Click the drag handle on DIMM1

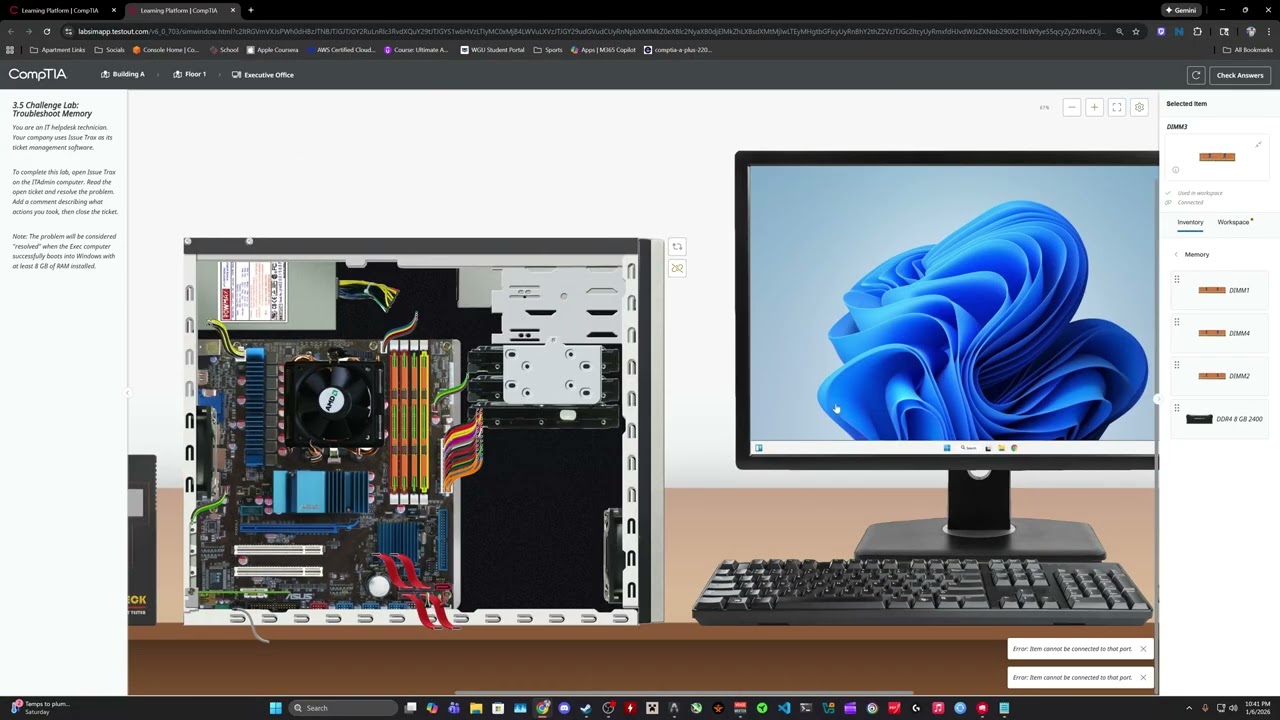[1177, 279]
